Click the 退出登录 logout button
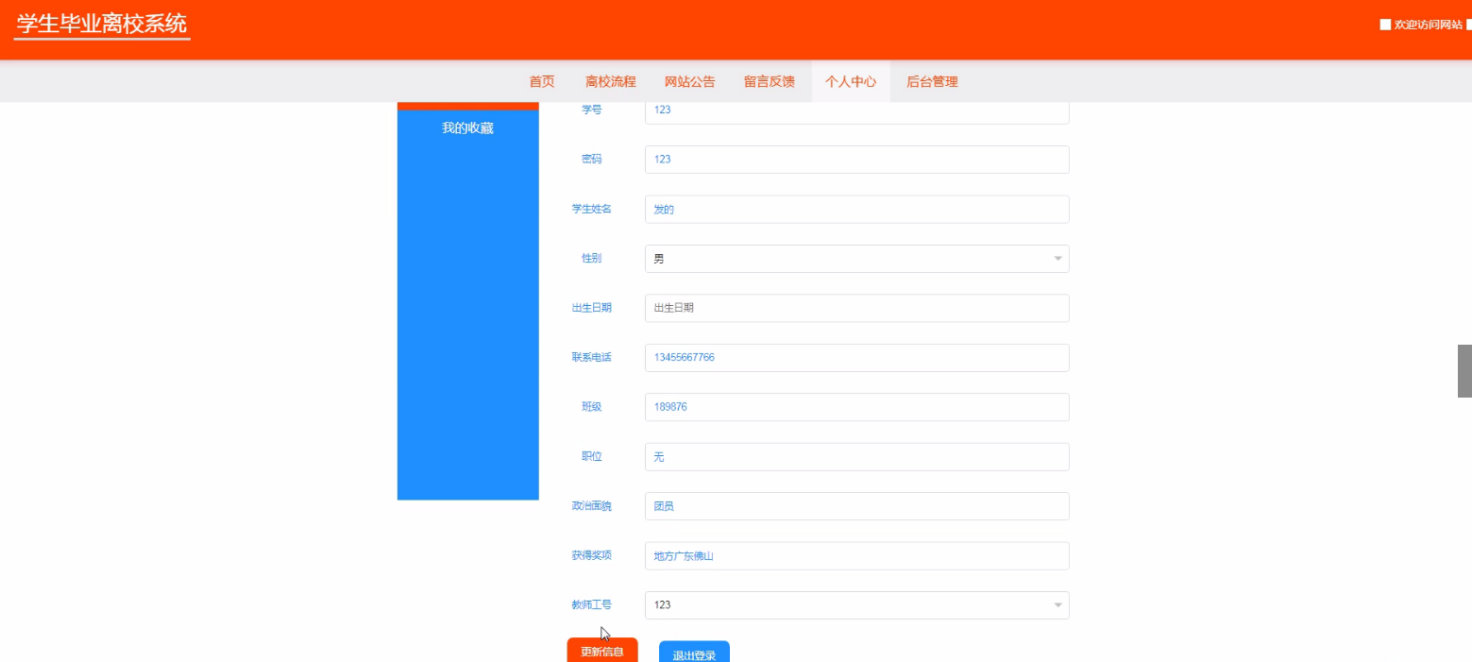This screenshot has height=662, width=1472. pyautogui.click(x=694, y=654)
